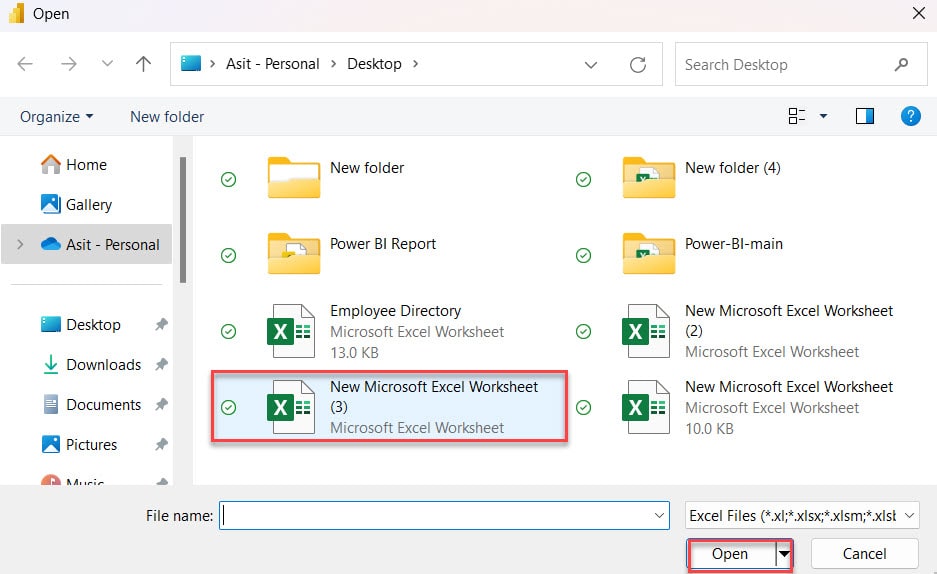The width and height of the screenshot is (937, 574).
Task: Click sync status check beside Employee Directory
Action: pyautogui.click(x=228, y=331)
